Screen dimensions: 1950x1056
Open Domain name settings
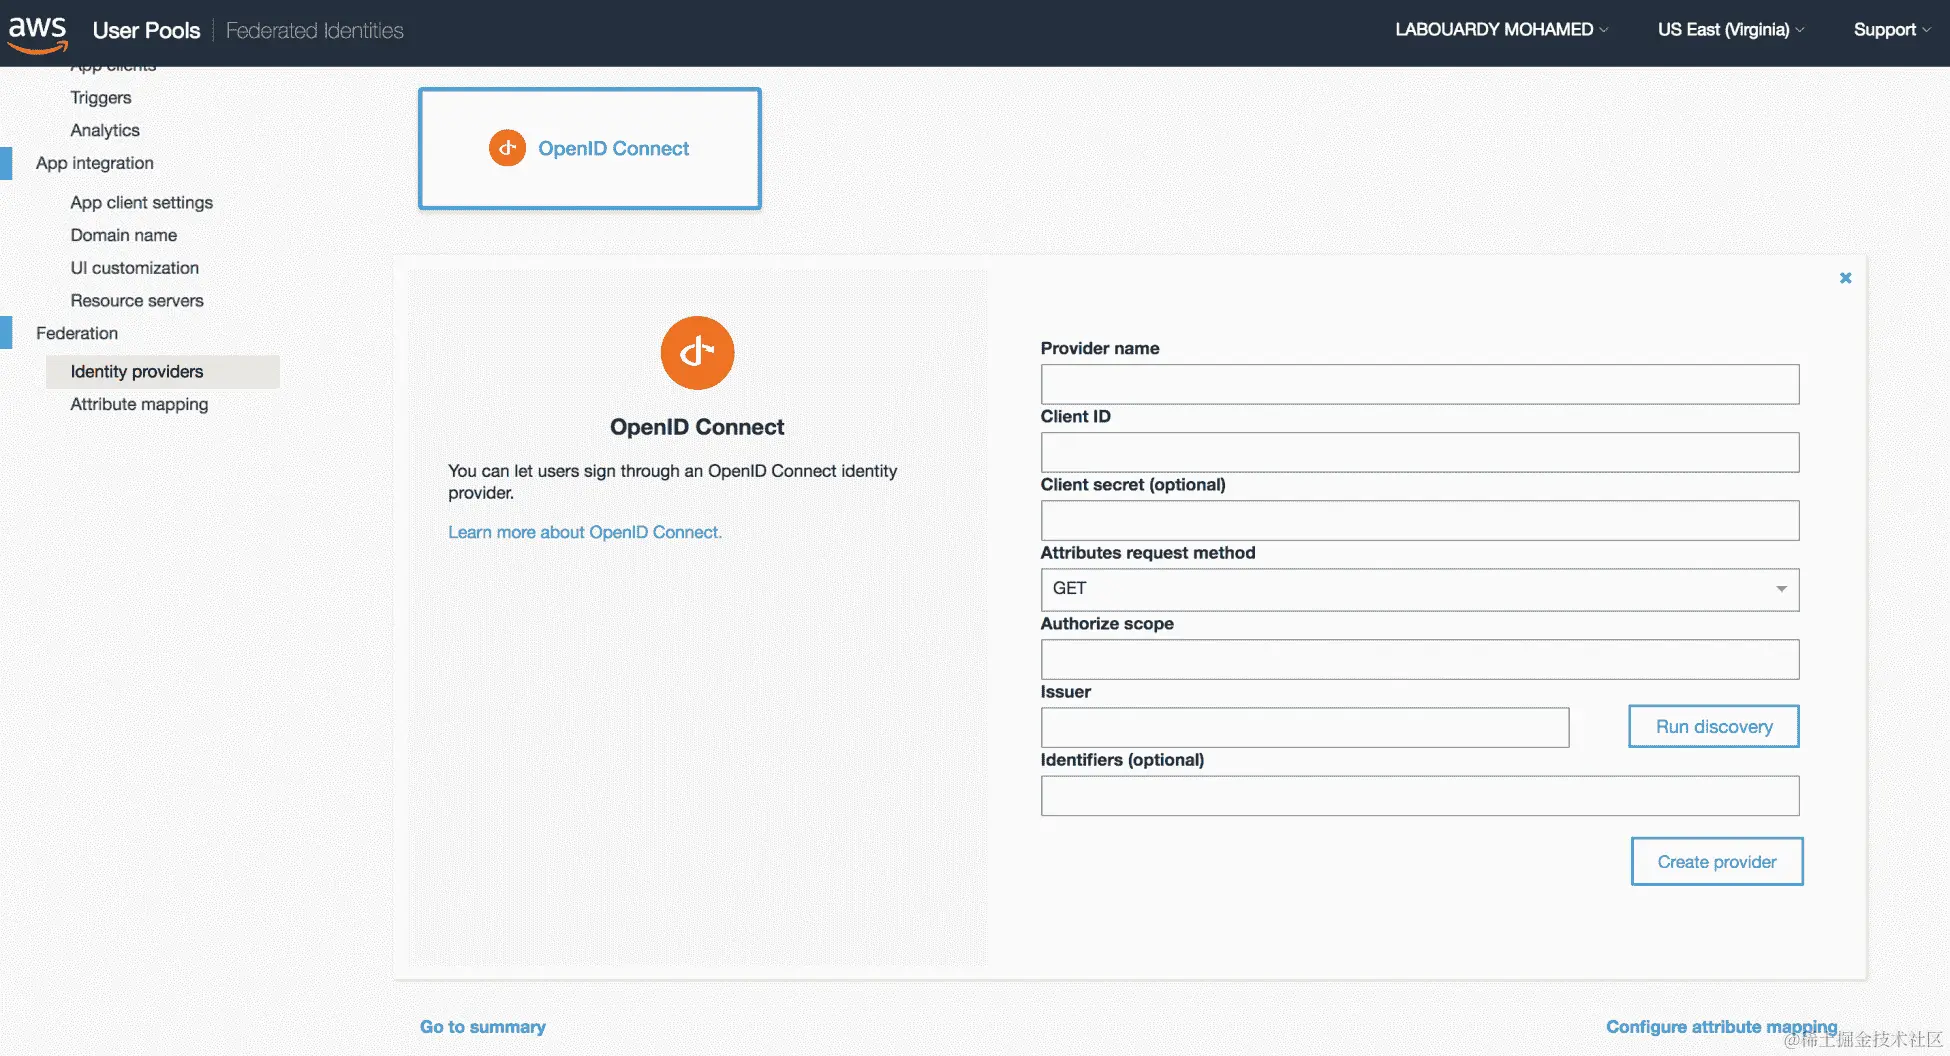(124, 236)
